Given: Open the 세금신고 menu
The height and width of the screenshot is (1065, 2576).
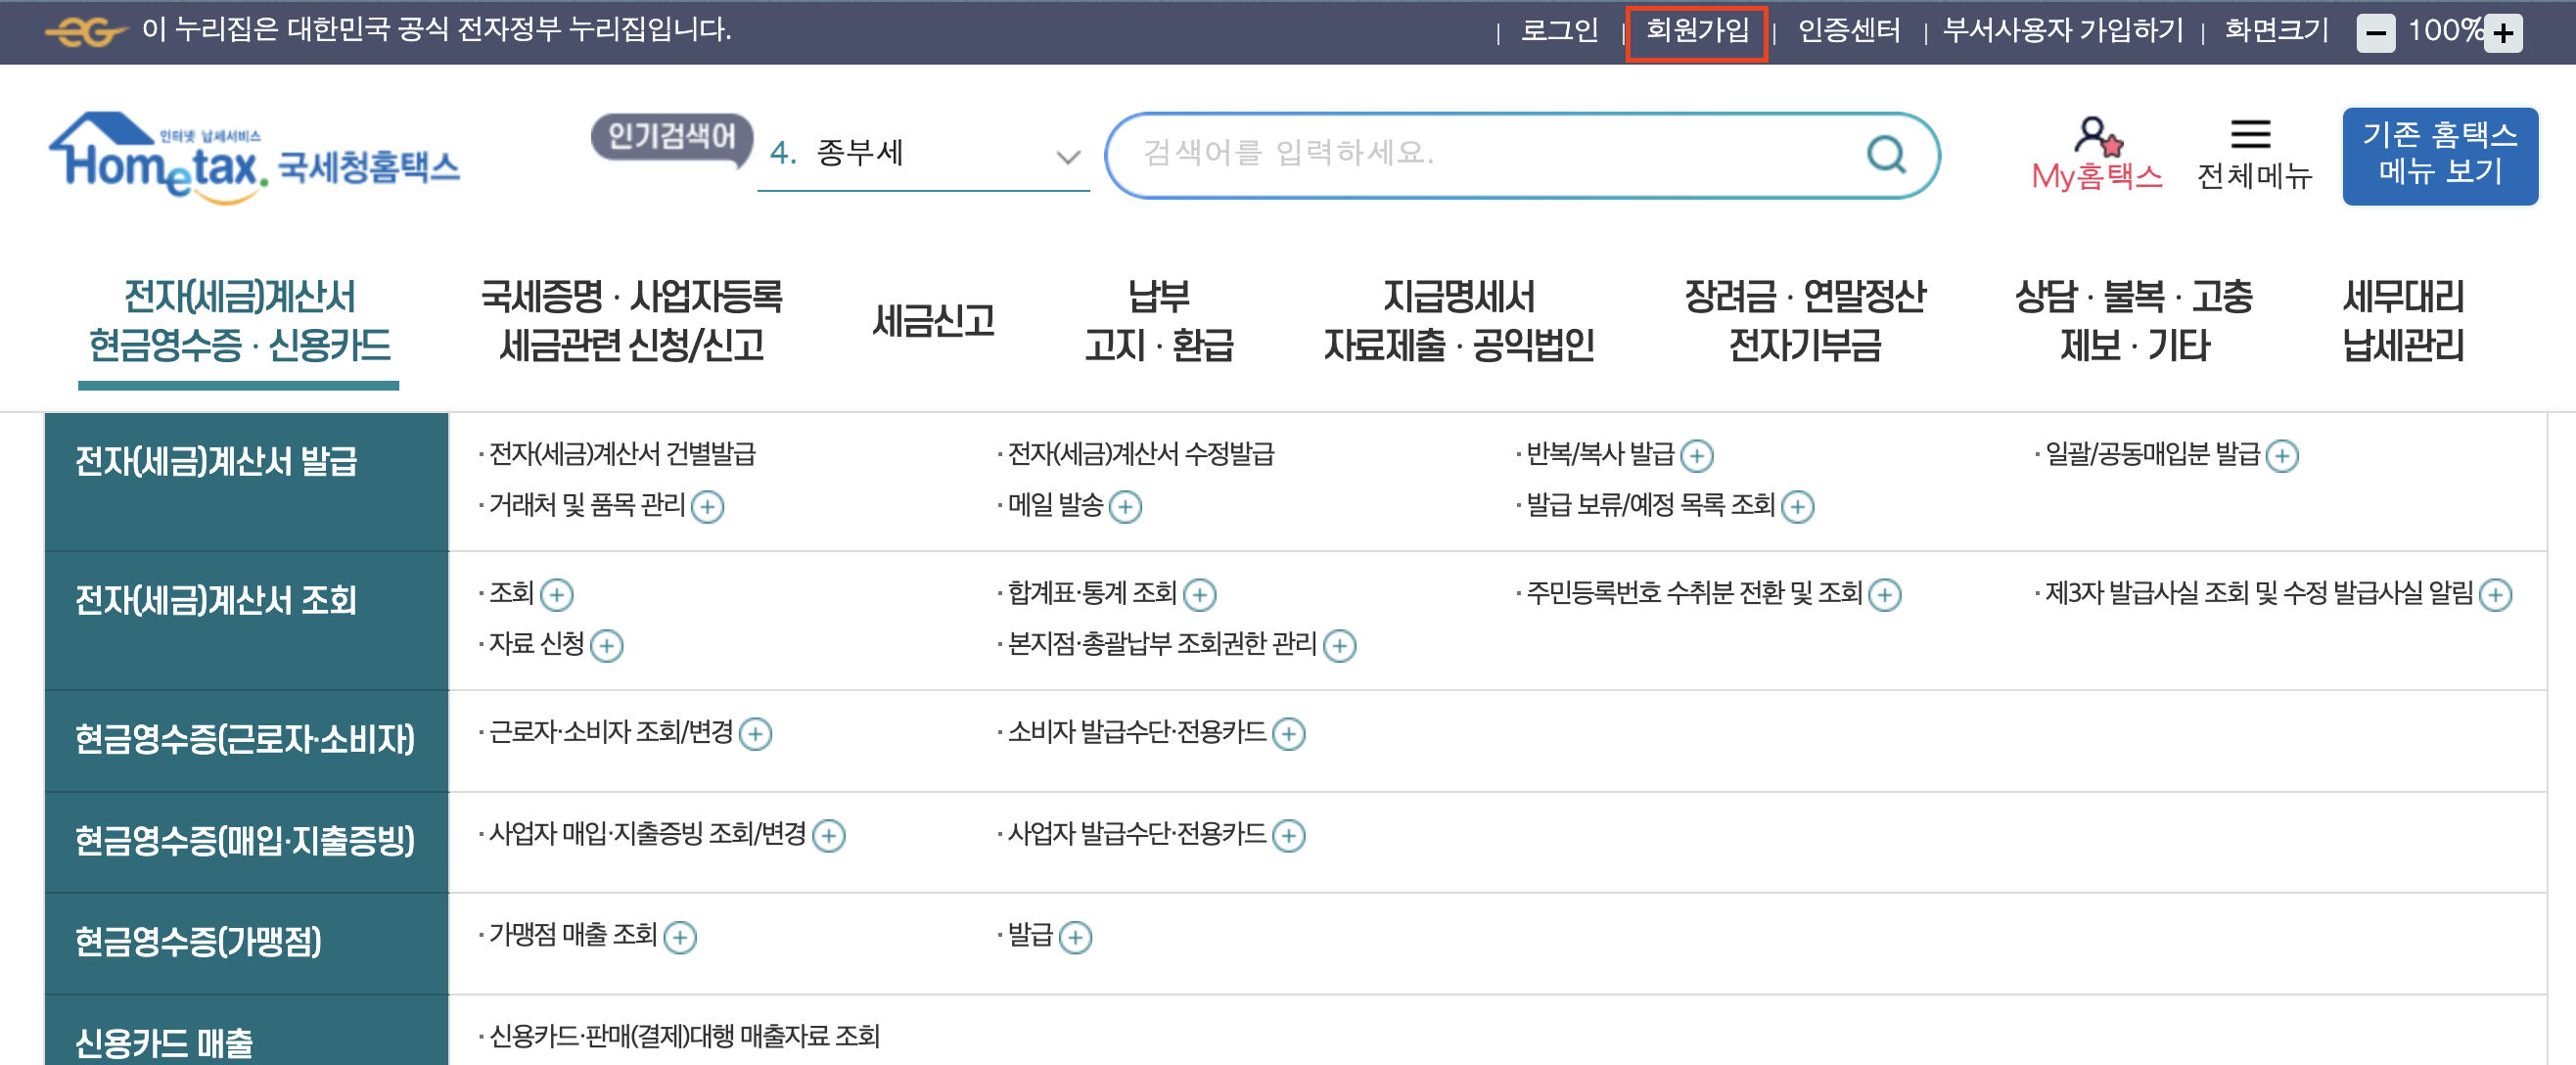Looking at the screenshot, I should coord(932,321).
